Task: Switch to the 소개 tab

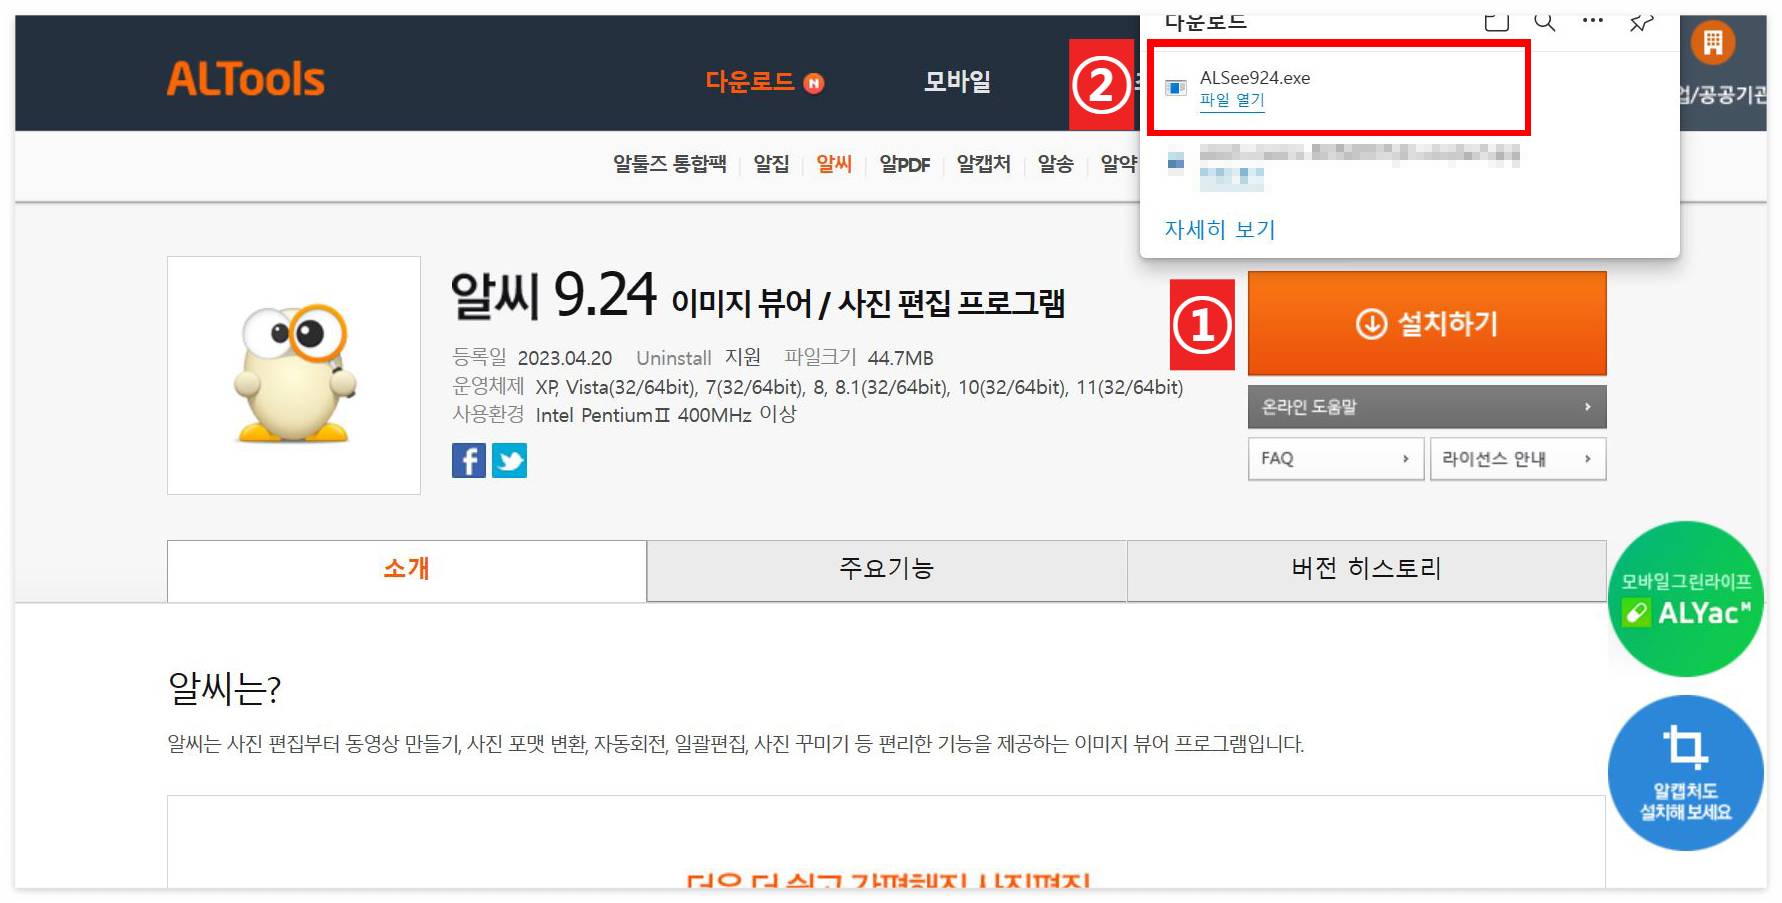Action: click(x=407, y=570)
